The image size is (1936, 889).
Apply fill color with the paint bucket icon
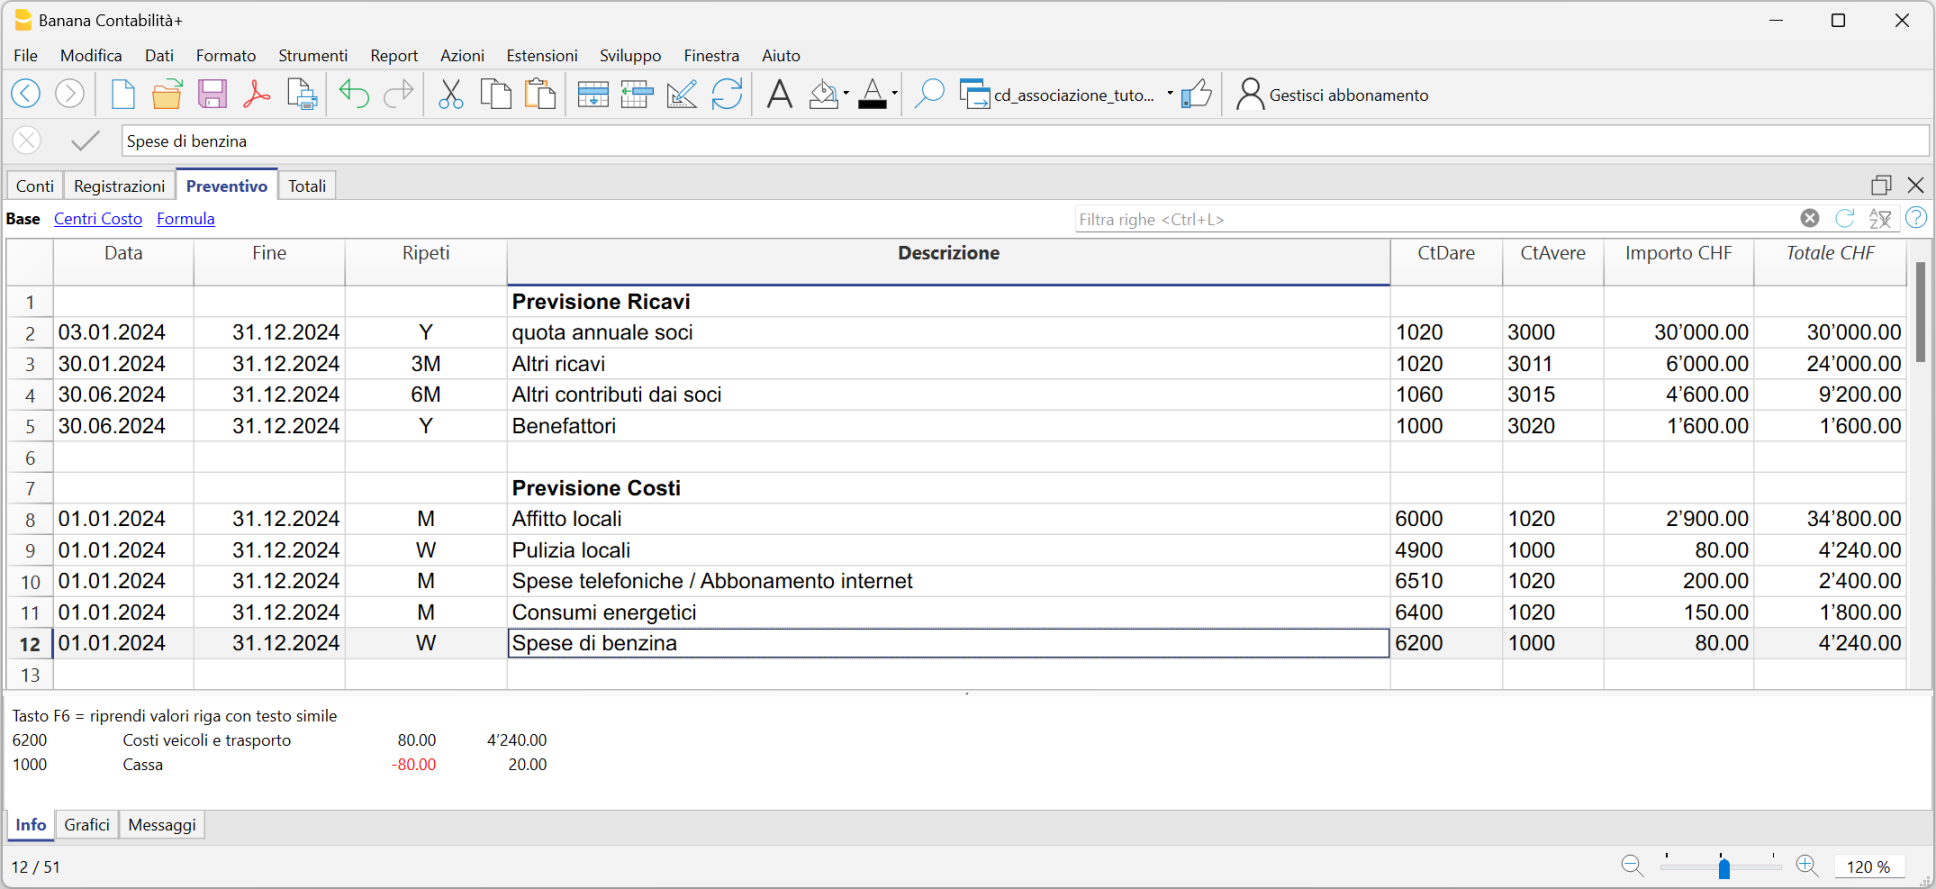coord(823,94)
